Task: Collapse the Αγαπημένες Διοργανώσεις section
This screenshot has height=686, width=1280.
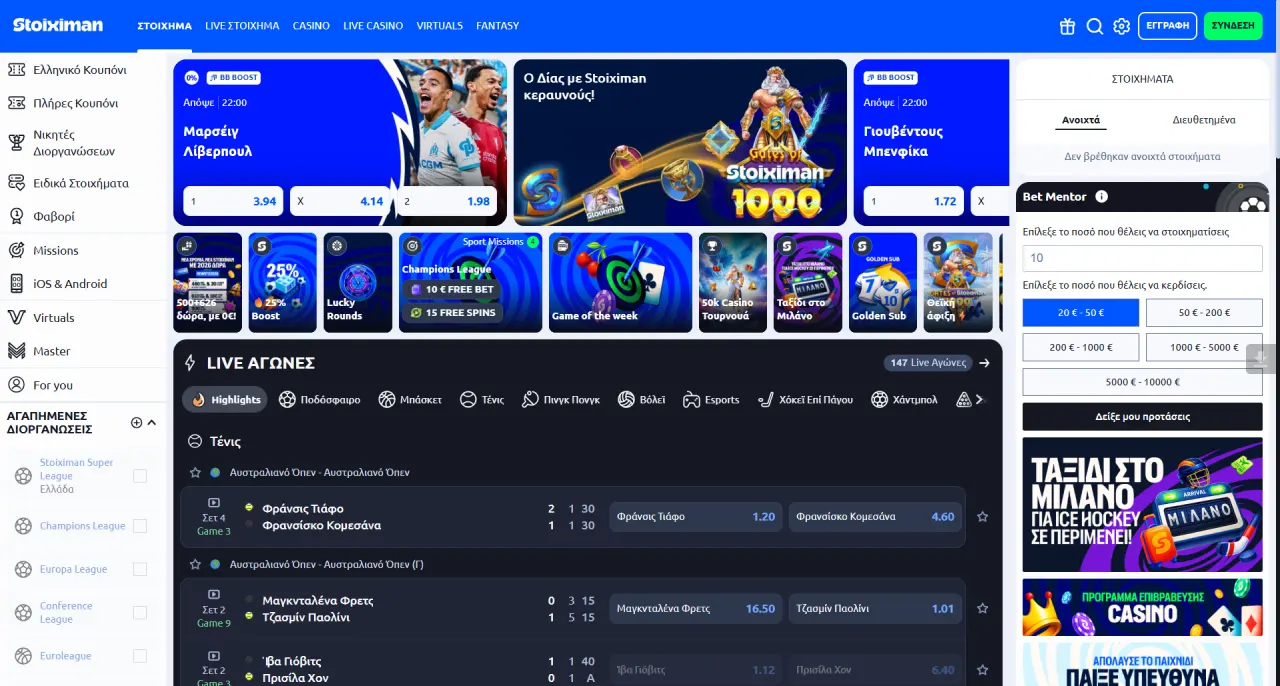Action: tap(152, 423)
